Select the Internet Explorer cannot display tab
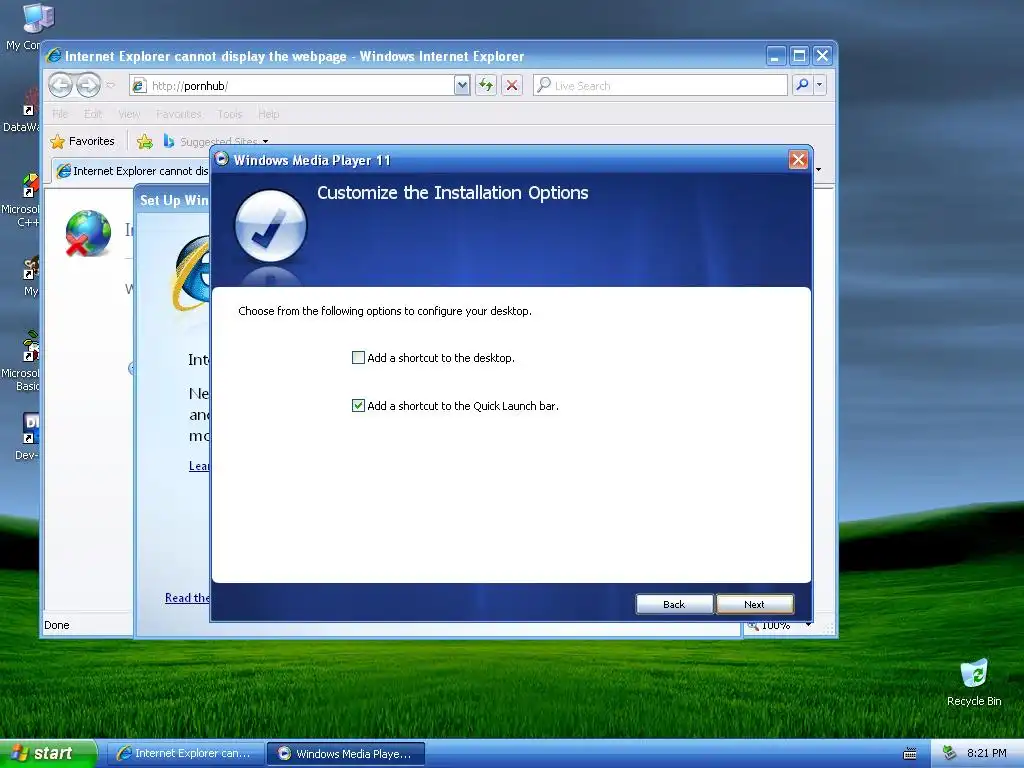This screenshot has width=1024, height=768. pos(133,171)
